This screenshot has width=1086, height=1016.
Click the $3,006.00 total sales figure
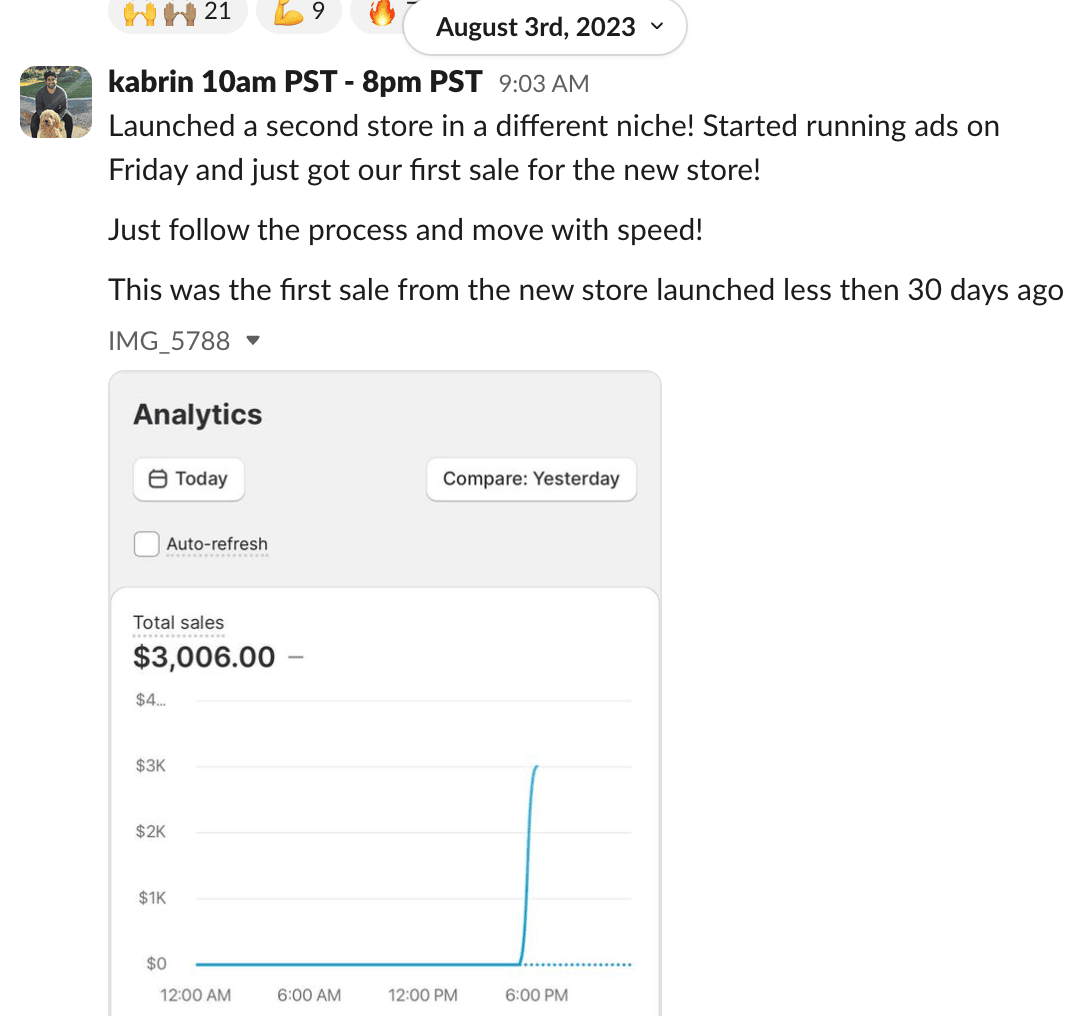pyautogui.click(x=204, y=657)
